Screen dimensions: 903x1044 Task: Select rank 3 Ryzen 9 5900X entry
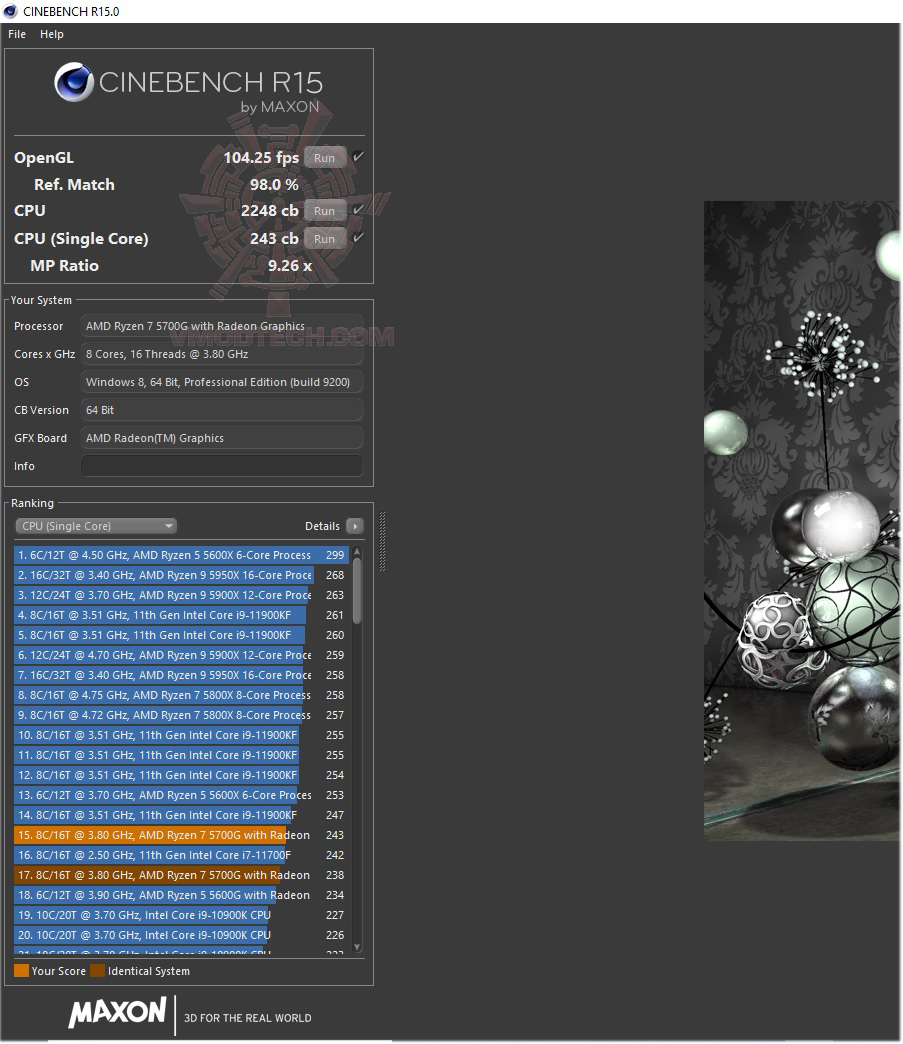click(x=181, y=595)
